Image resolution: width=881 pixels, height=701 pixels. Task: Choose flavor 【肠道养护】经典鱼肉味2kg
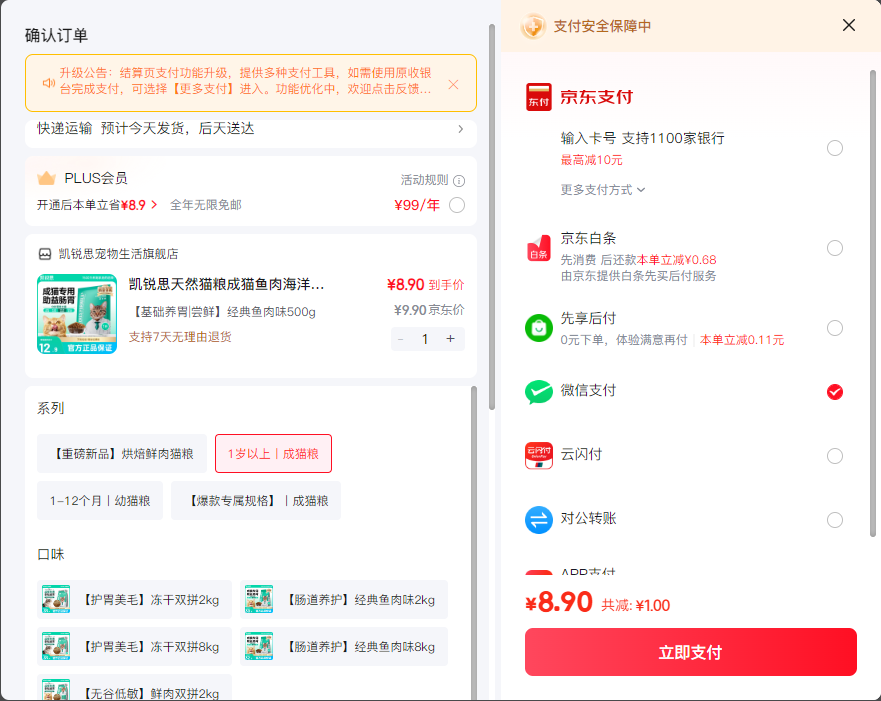point(344,599)
